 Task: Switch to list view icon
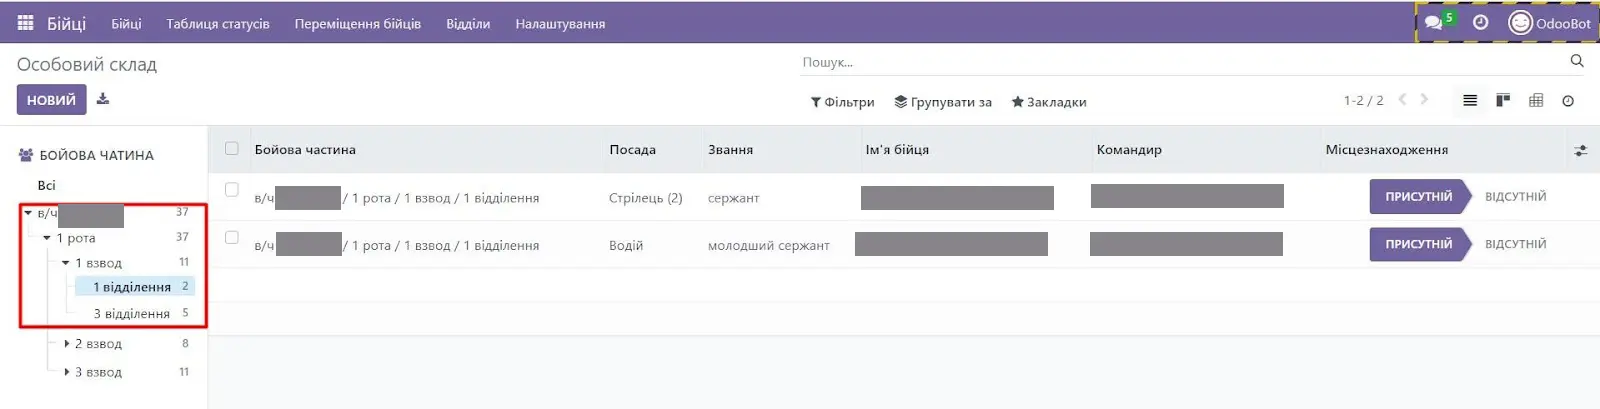click(x=1470, y=100)
